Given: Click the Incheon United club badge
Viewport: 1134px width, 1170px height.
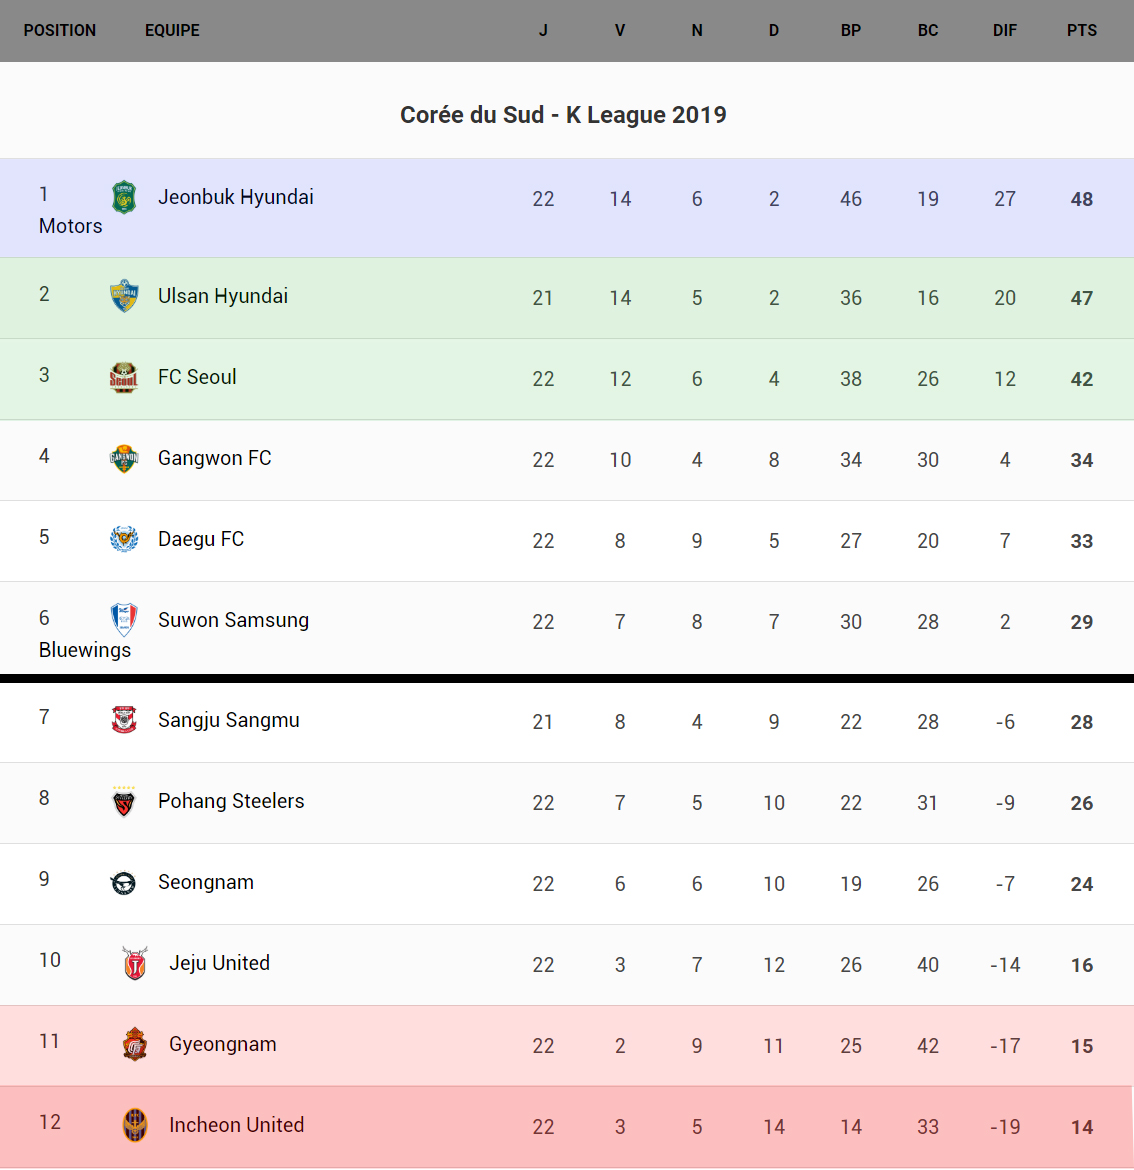Looking at the screenshot, I should (135, 1125).
